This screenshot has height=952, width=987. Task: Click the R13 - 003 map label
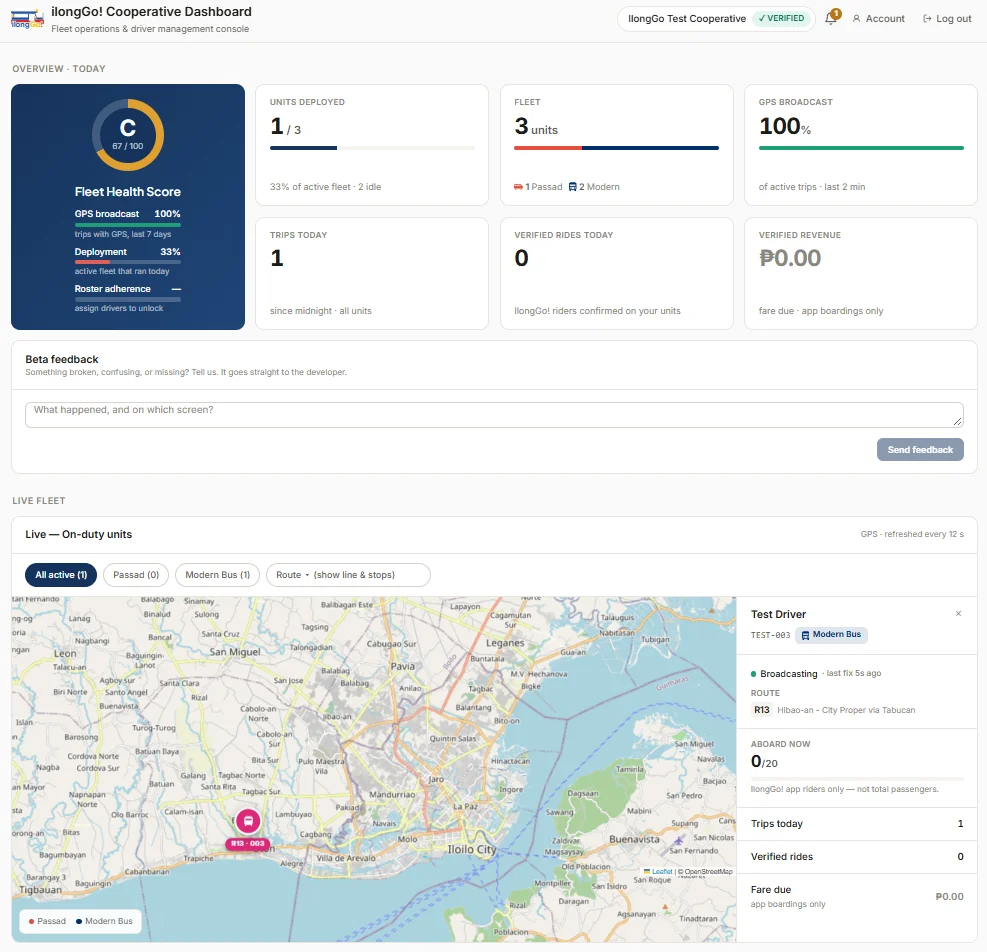tap(247, 844)
